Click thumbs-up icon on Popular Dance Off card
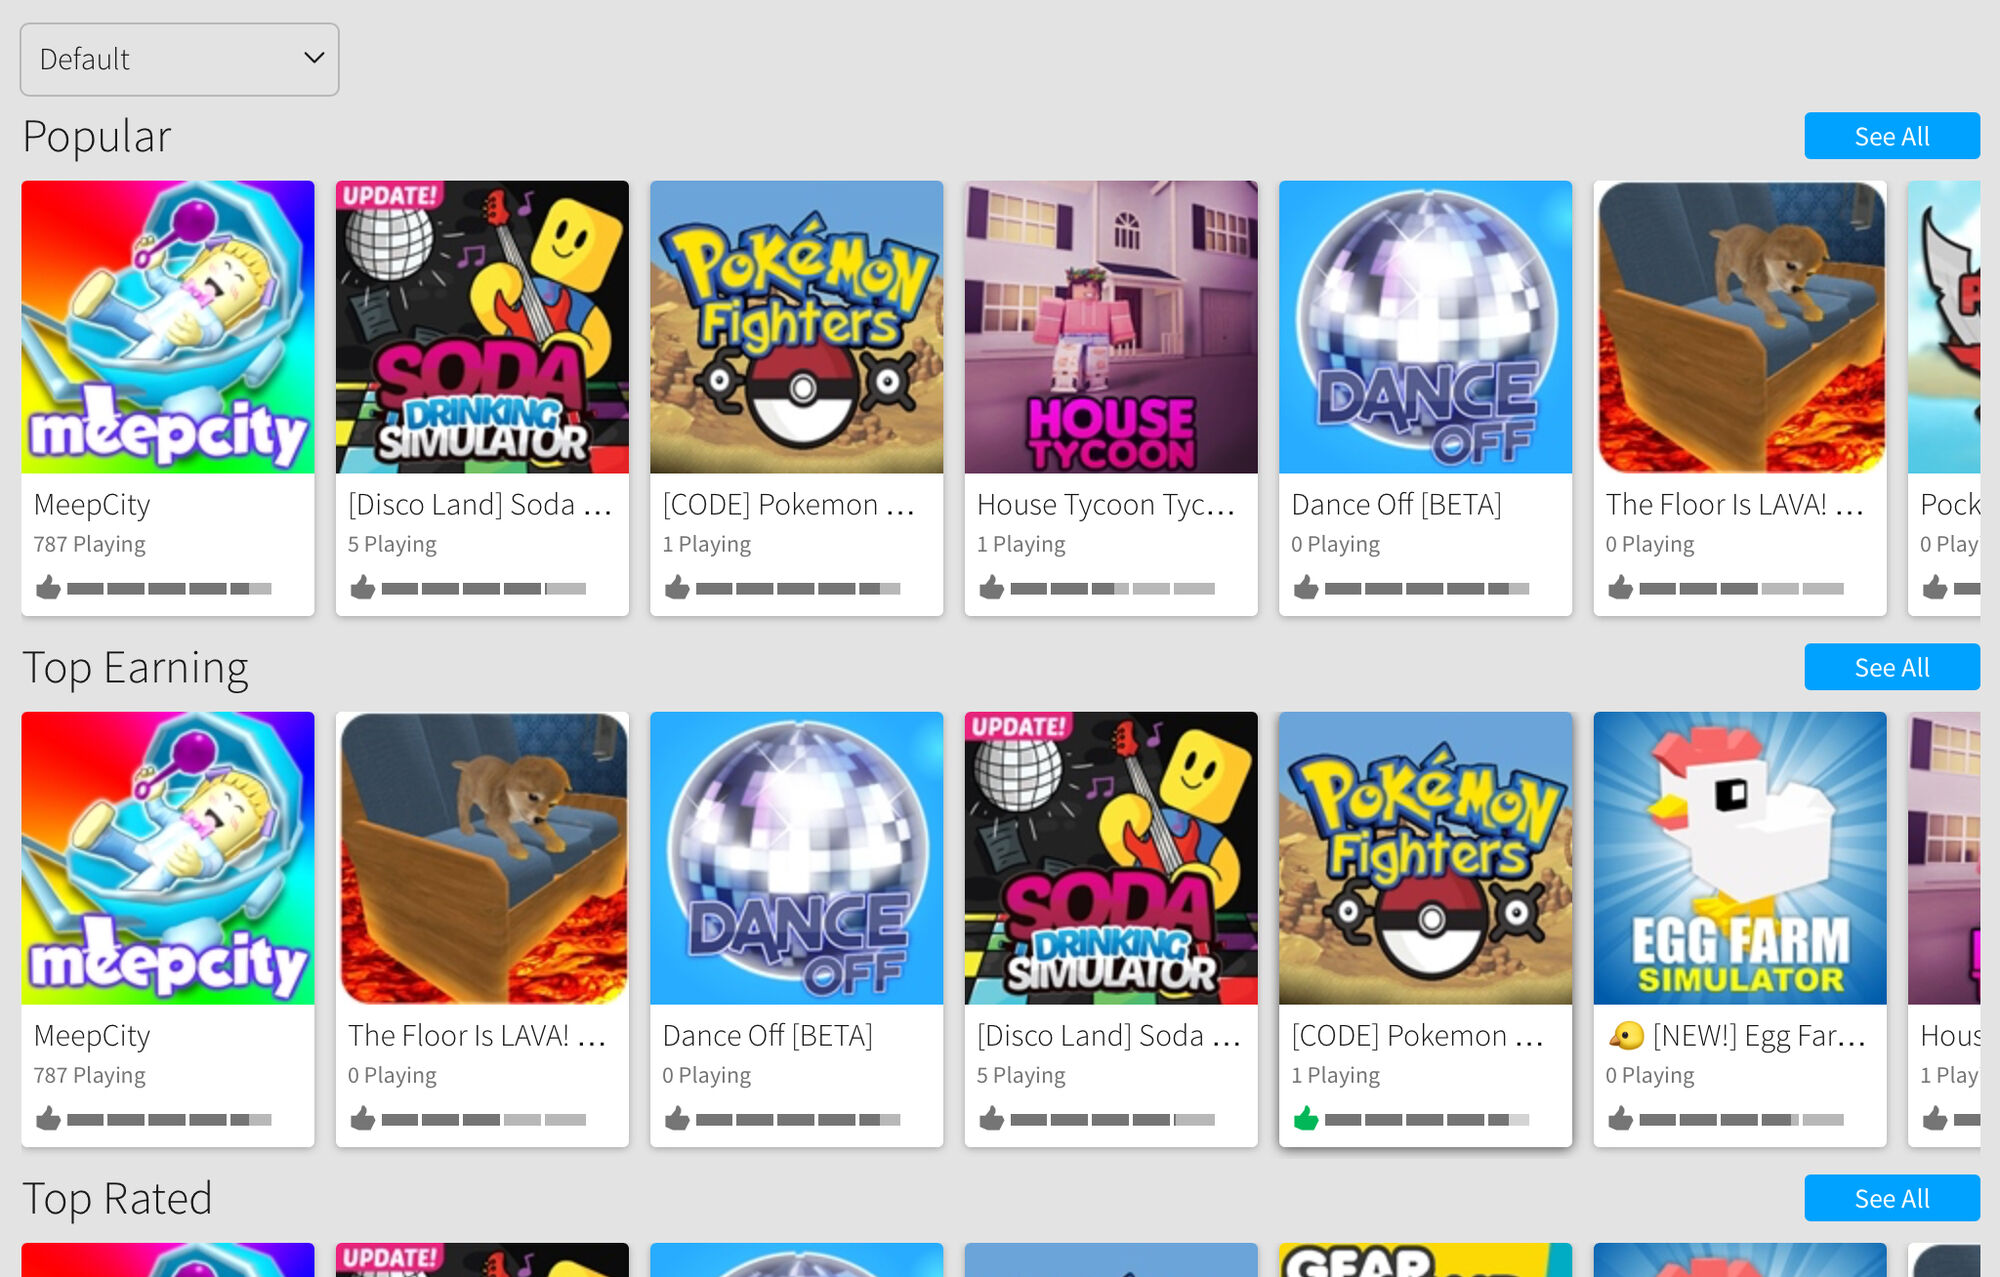This screenshot has width=2000, height=1277. pos(1306,587)
